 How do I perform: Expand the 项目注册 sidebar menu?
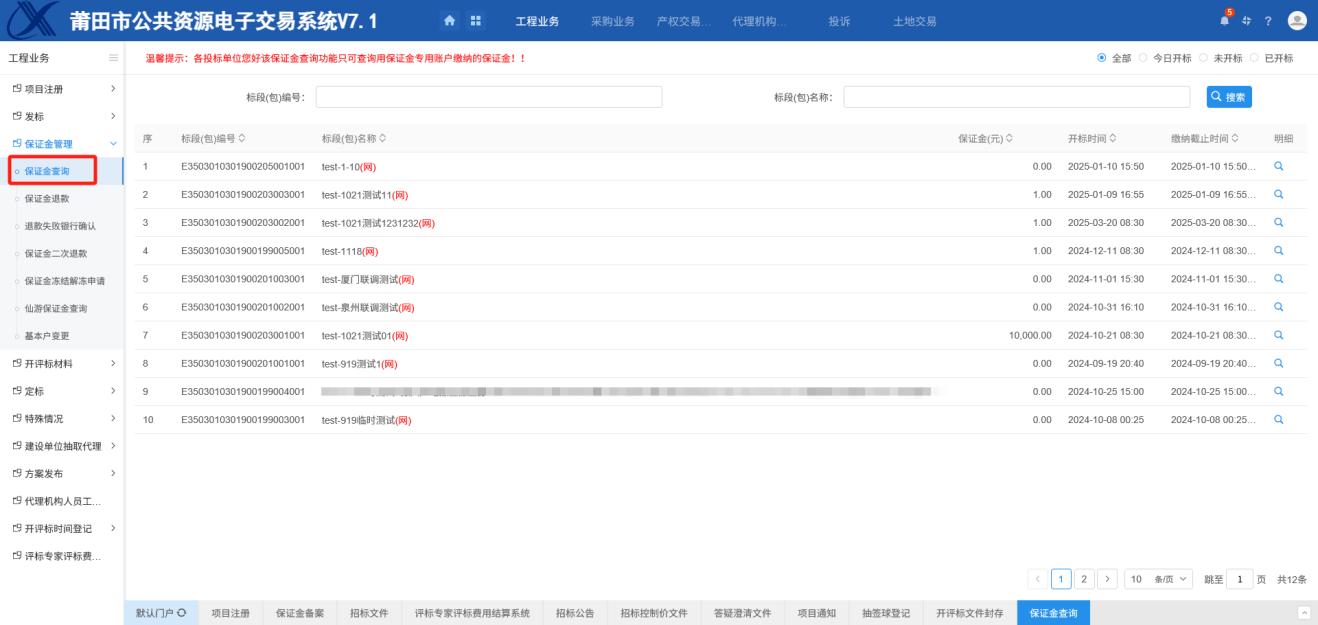click(x=62, y=89)
